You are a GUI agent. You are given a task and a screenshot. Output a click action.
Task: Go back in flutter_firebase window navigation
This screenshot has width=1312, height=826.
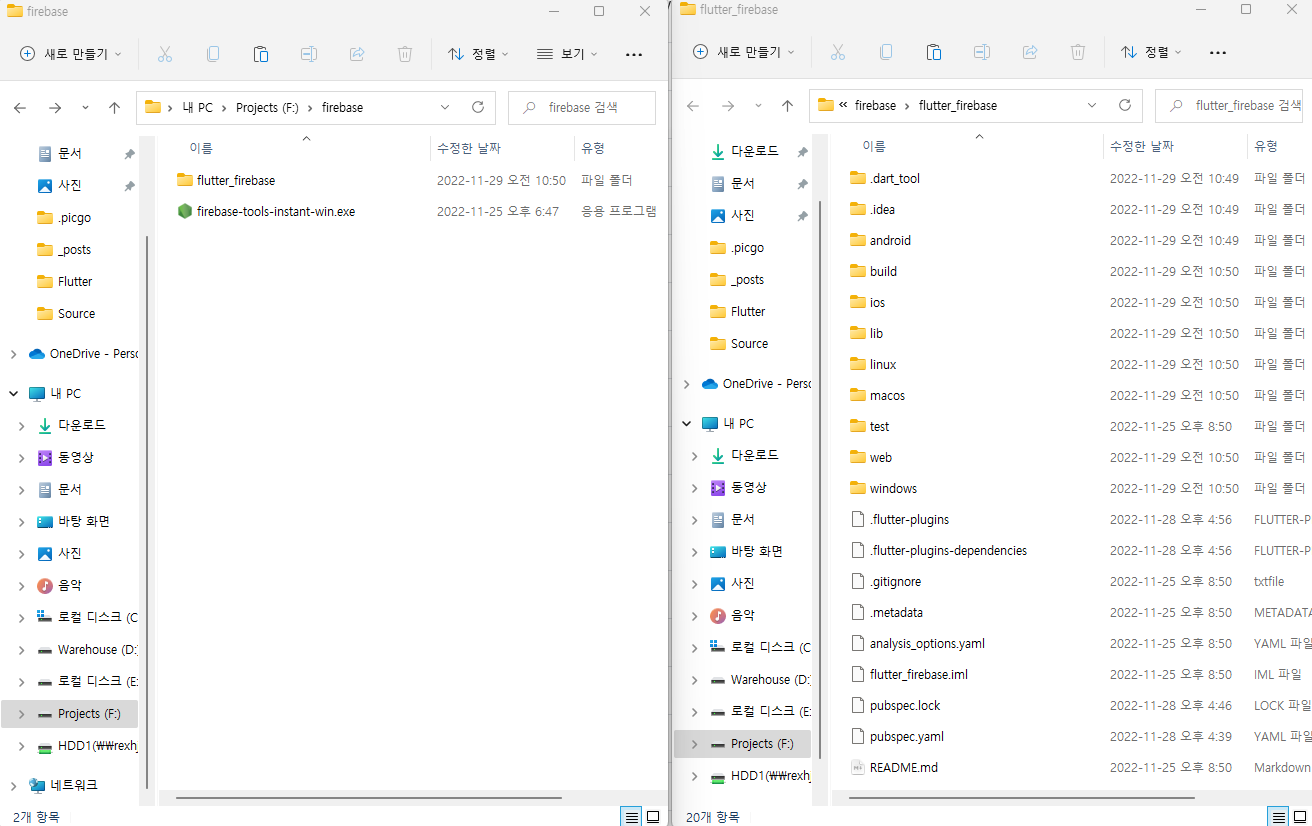(x=693, y=105)
